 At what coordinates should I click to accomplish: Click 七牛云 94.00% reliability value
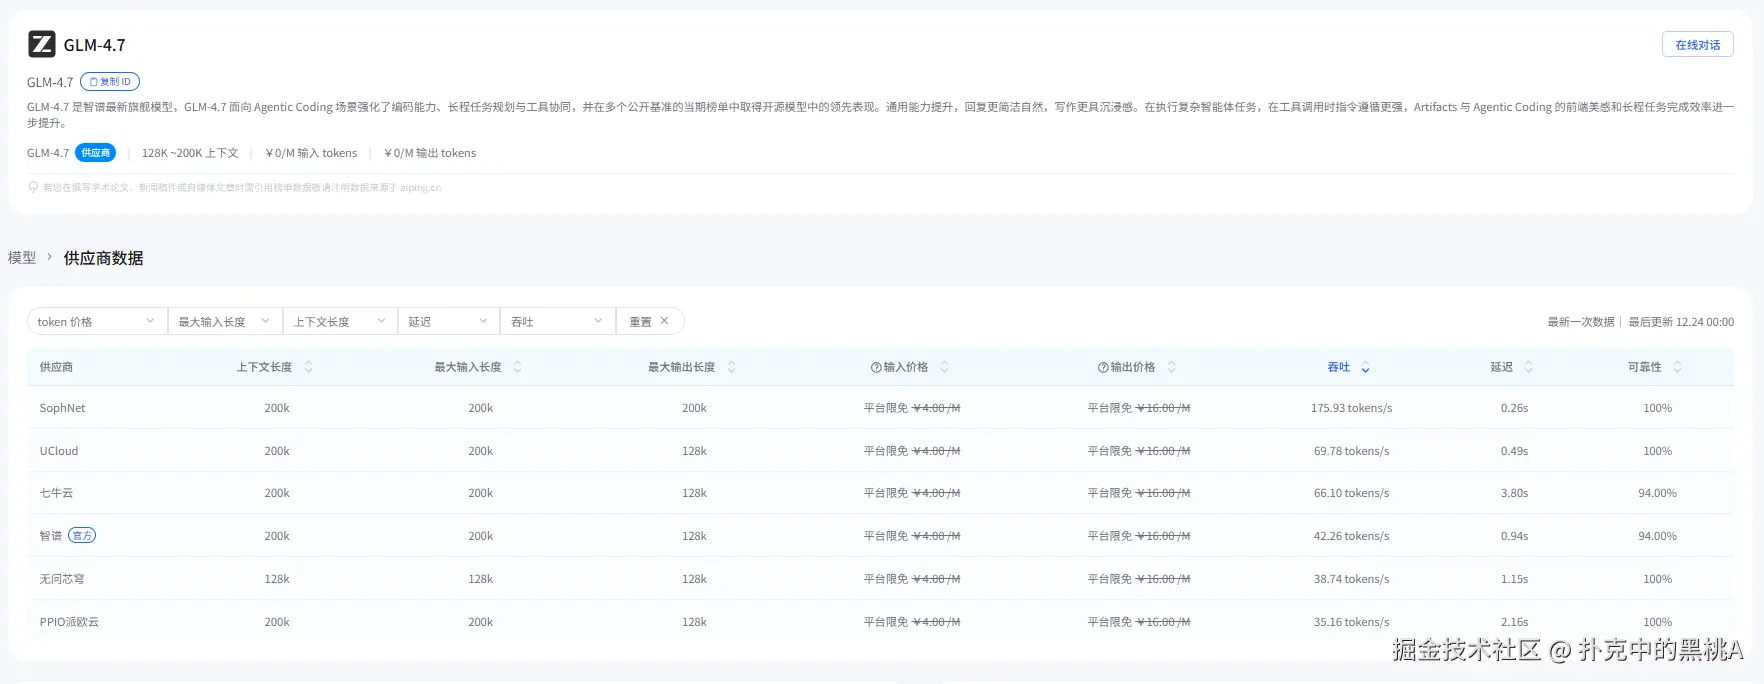(1657, 493)
